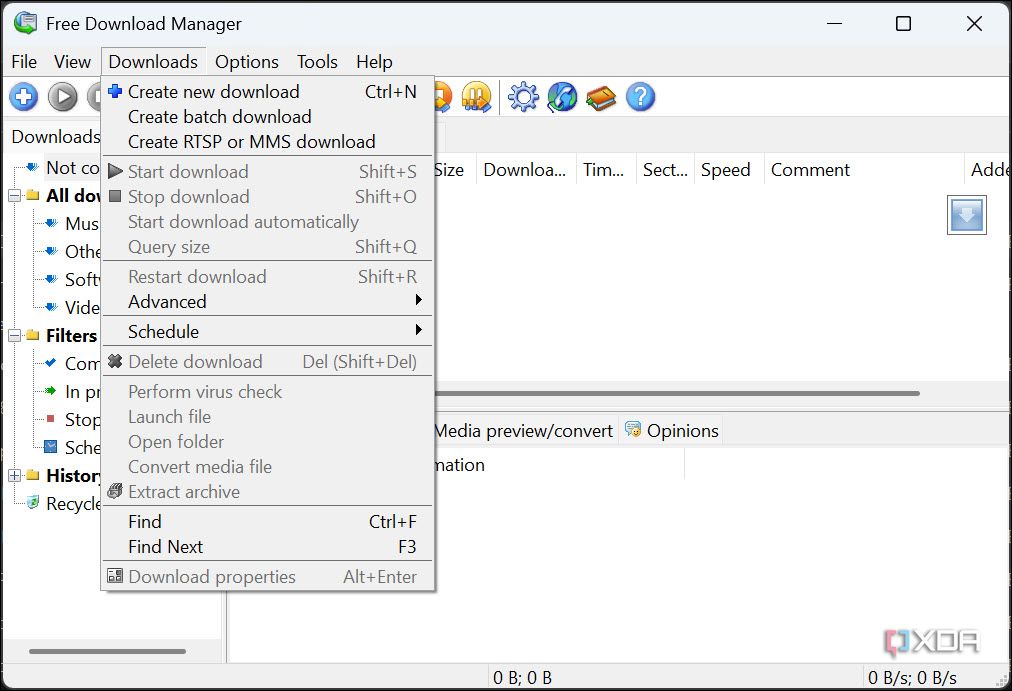Click the blue plus add download toolbar icon
Screen dimensions: 1012x691
23,97
